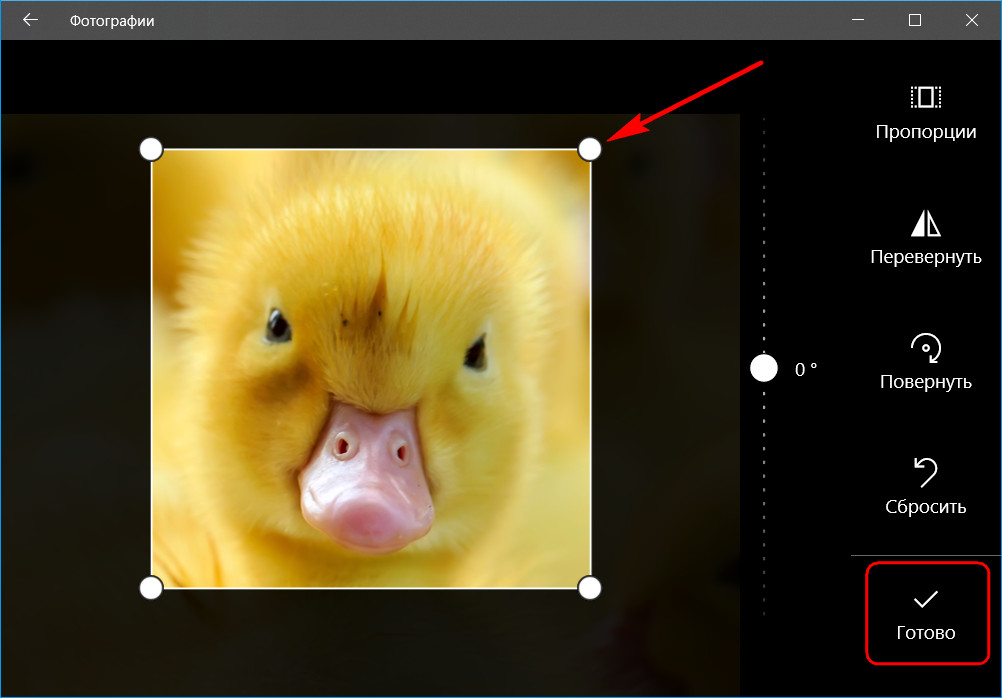
Task: Maximize the Фотографии window
Action: pos(914,20)
